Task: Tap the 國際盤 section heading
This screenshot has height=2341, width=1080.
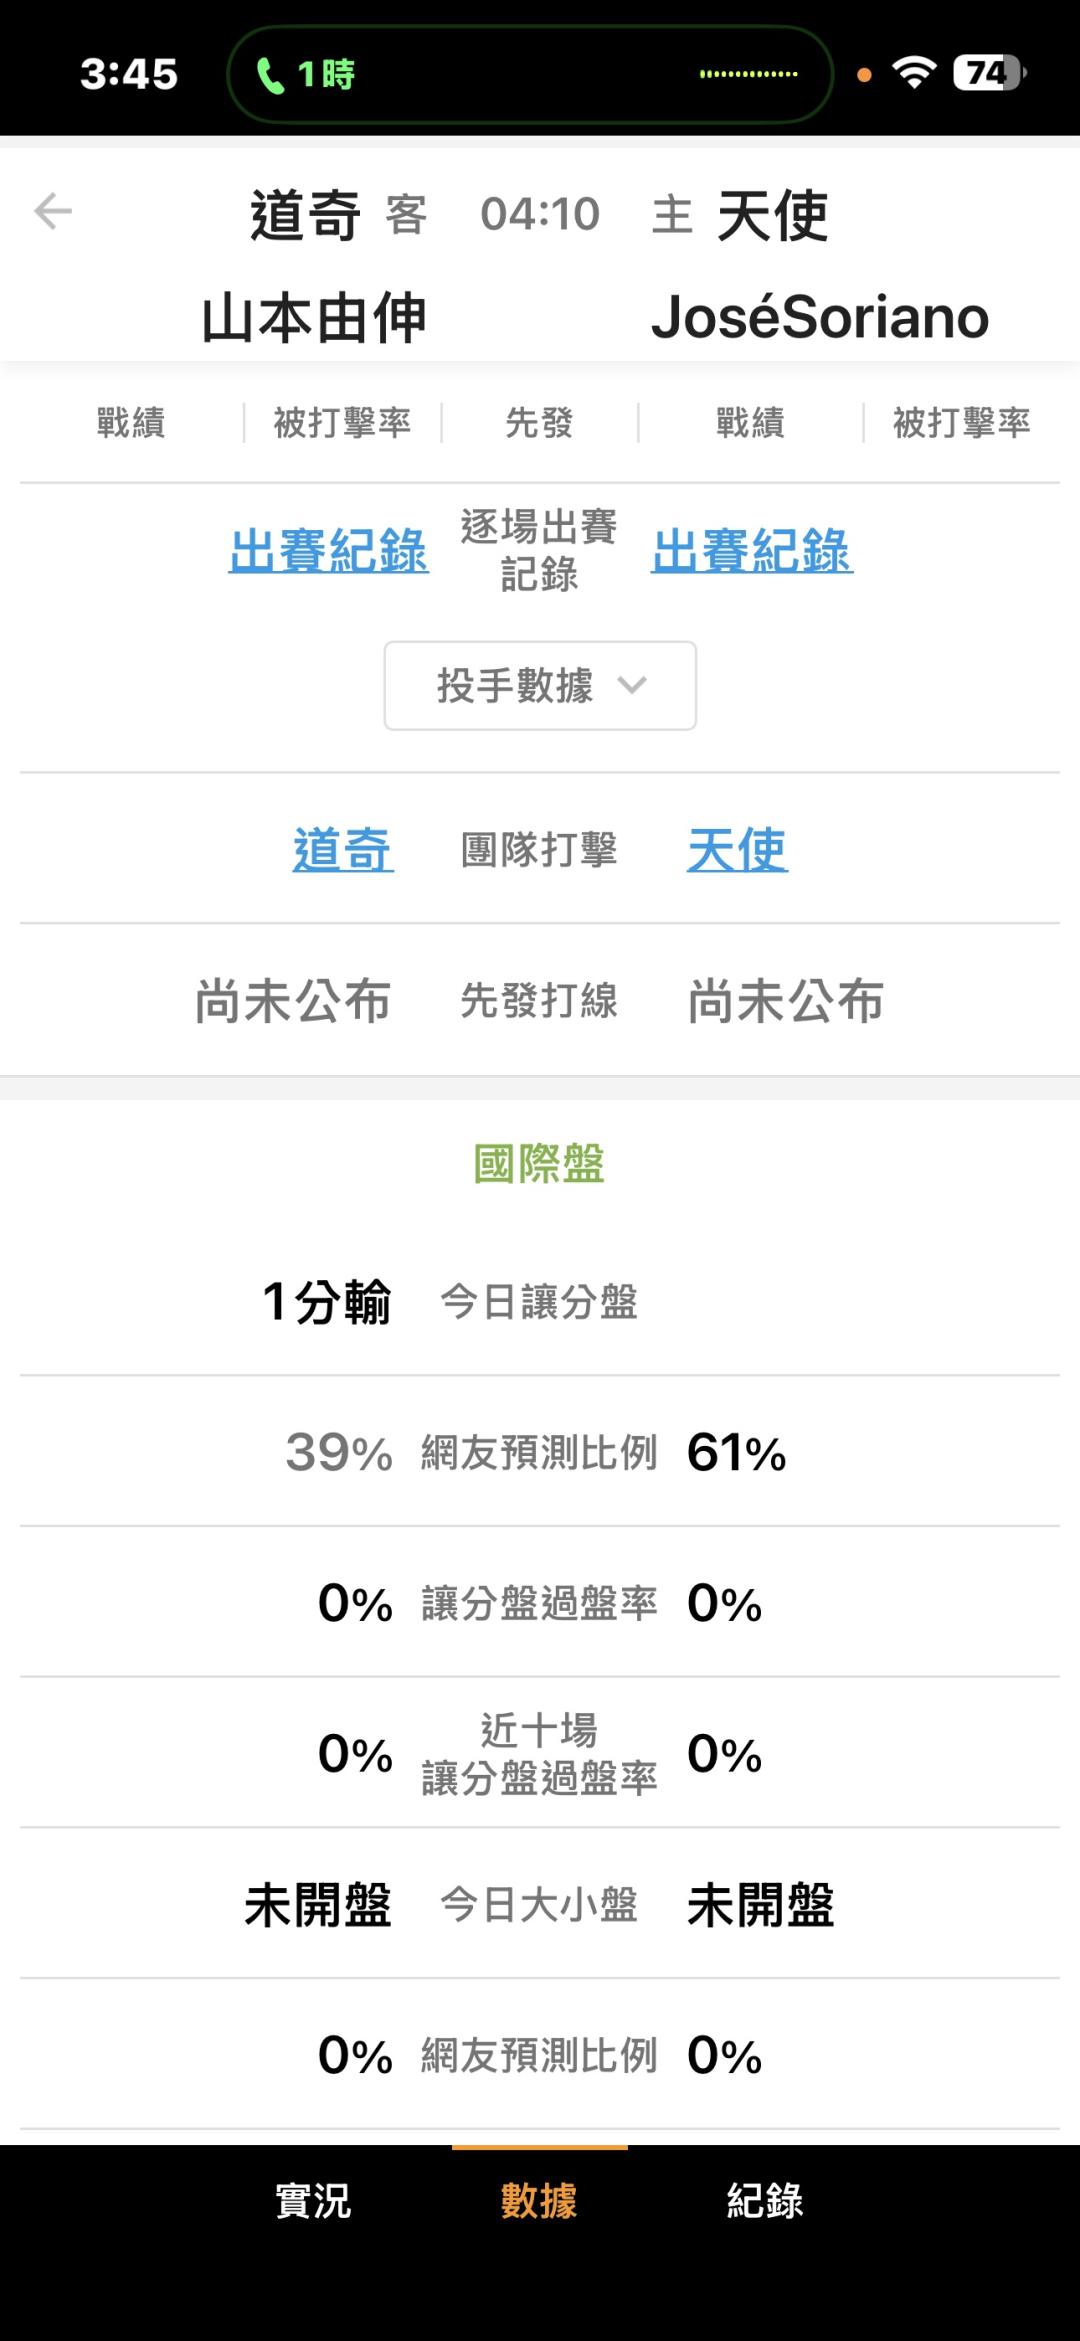Action: click(539, 1164)
